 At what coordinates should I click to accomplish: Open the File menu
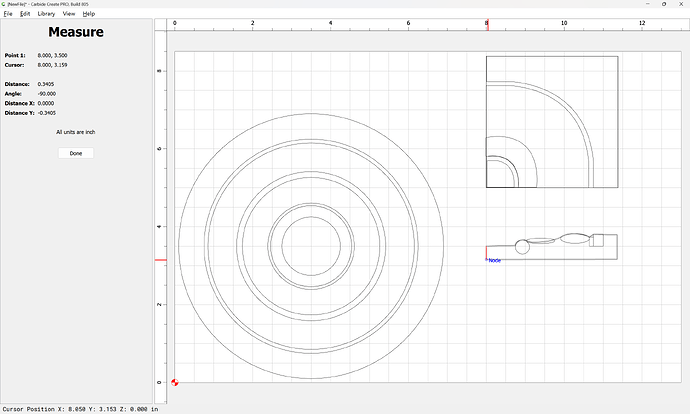[x=8, y=14]
